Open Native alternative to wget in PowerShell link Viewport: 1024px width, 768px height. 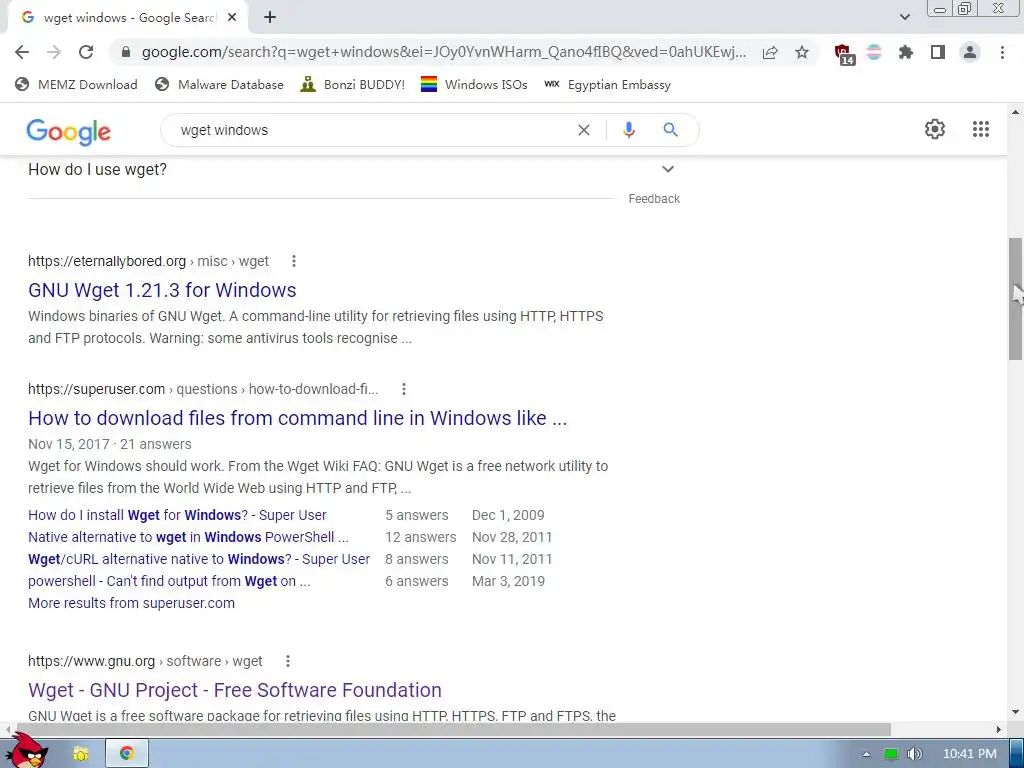click(x=188, y=537)
